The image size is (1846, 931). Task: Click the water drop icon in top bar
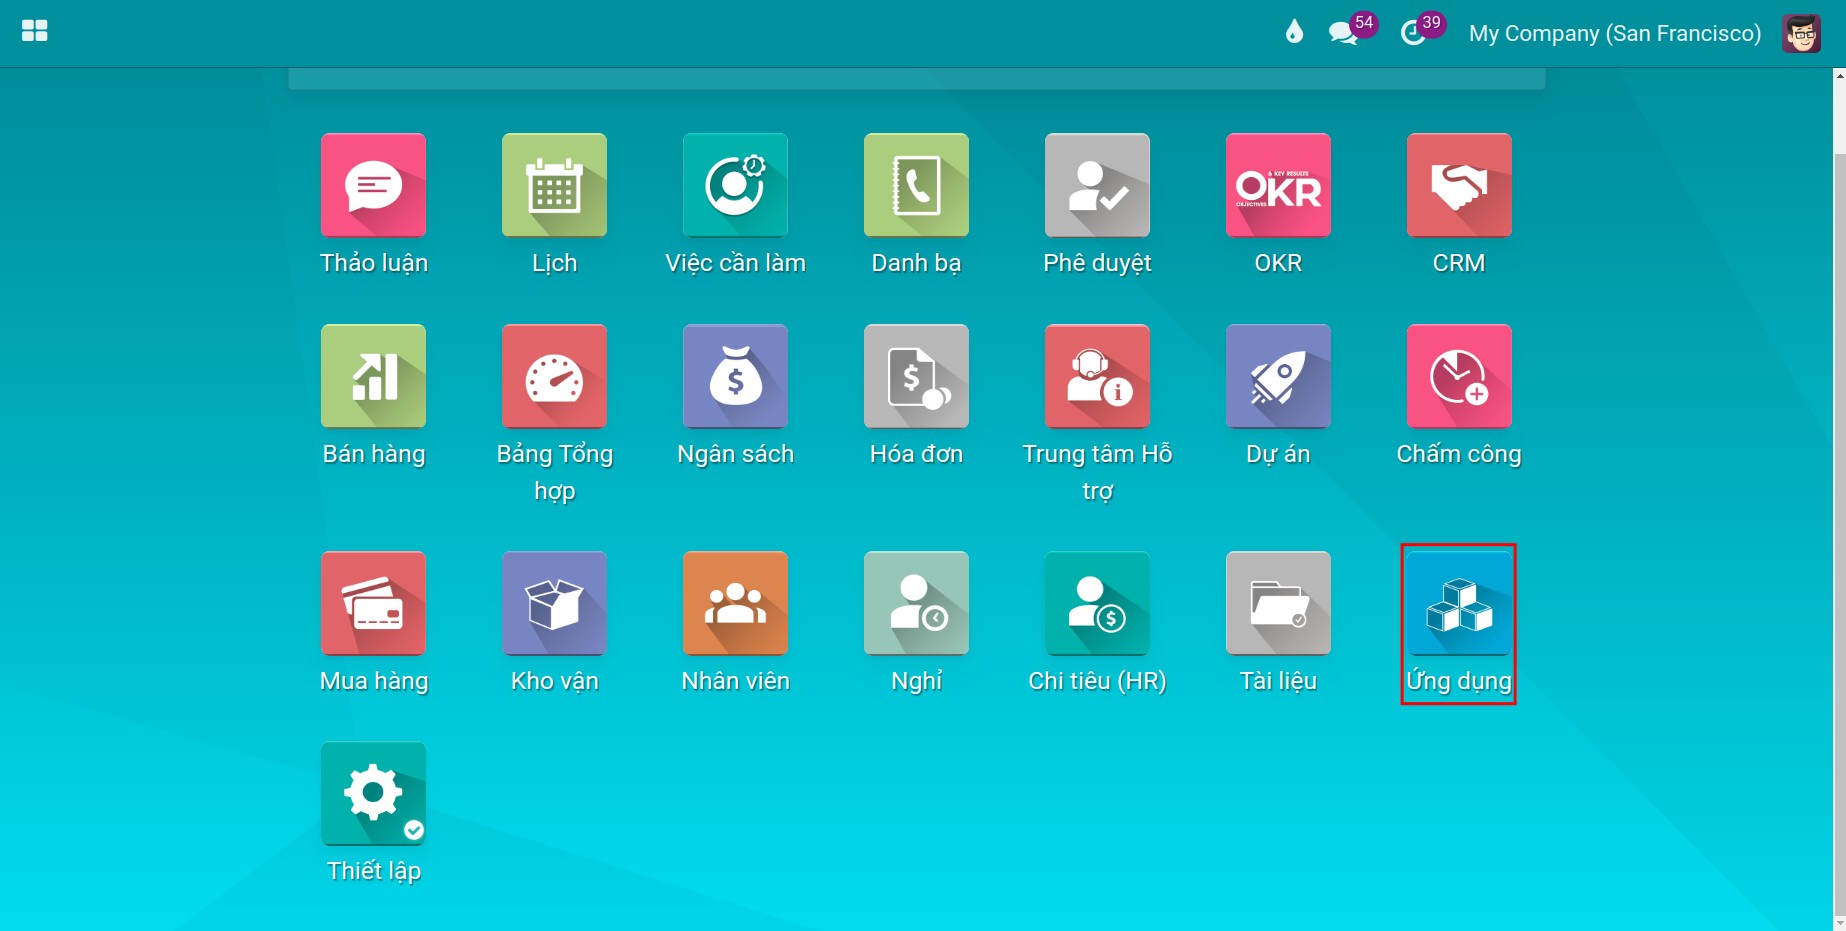pyautogui.click(x=1294, y=33)
